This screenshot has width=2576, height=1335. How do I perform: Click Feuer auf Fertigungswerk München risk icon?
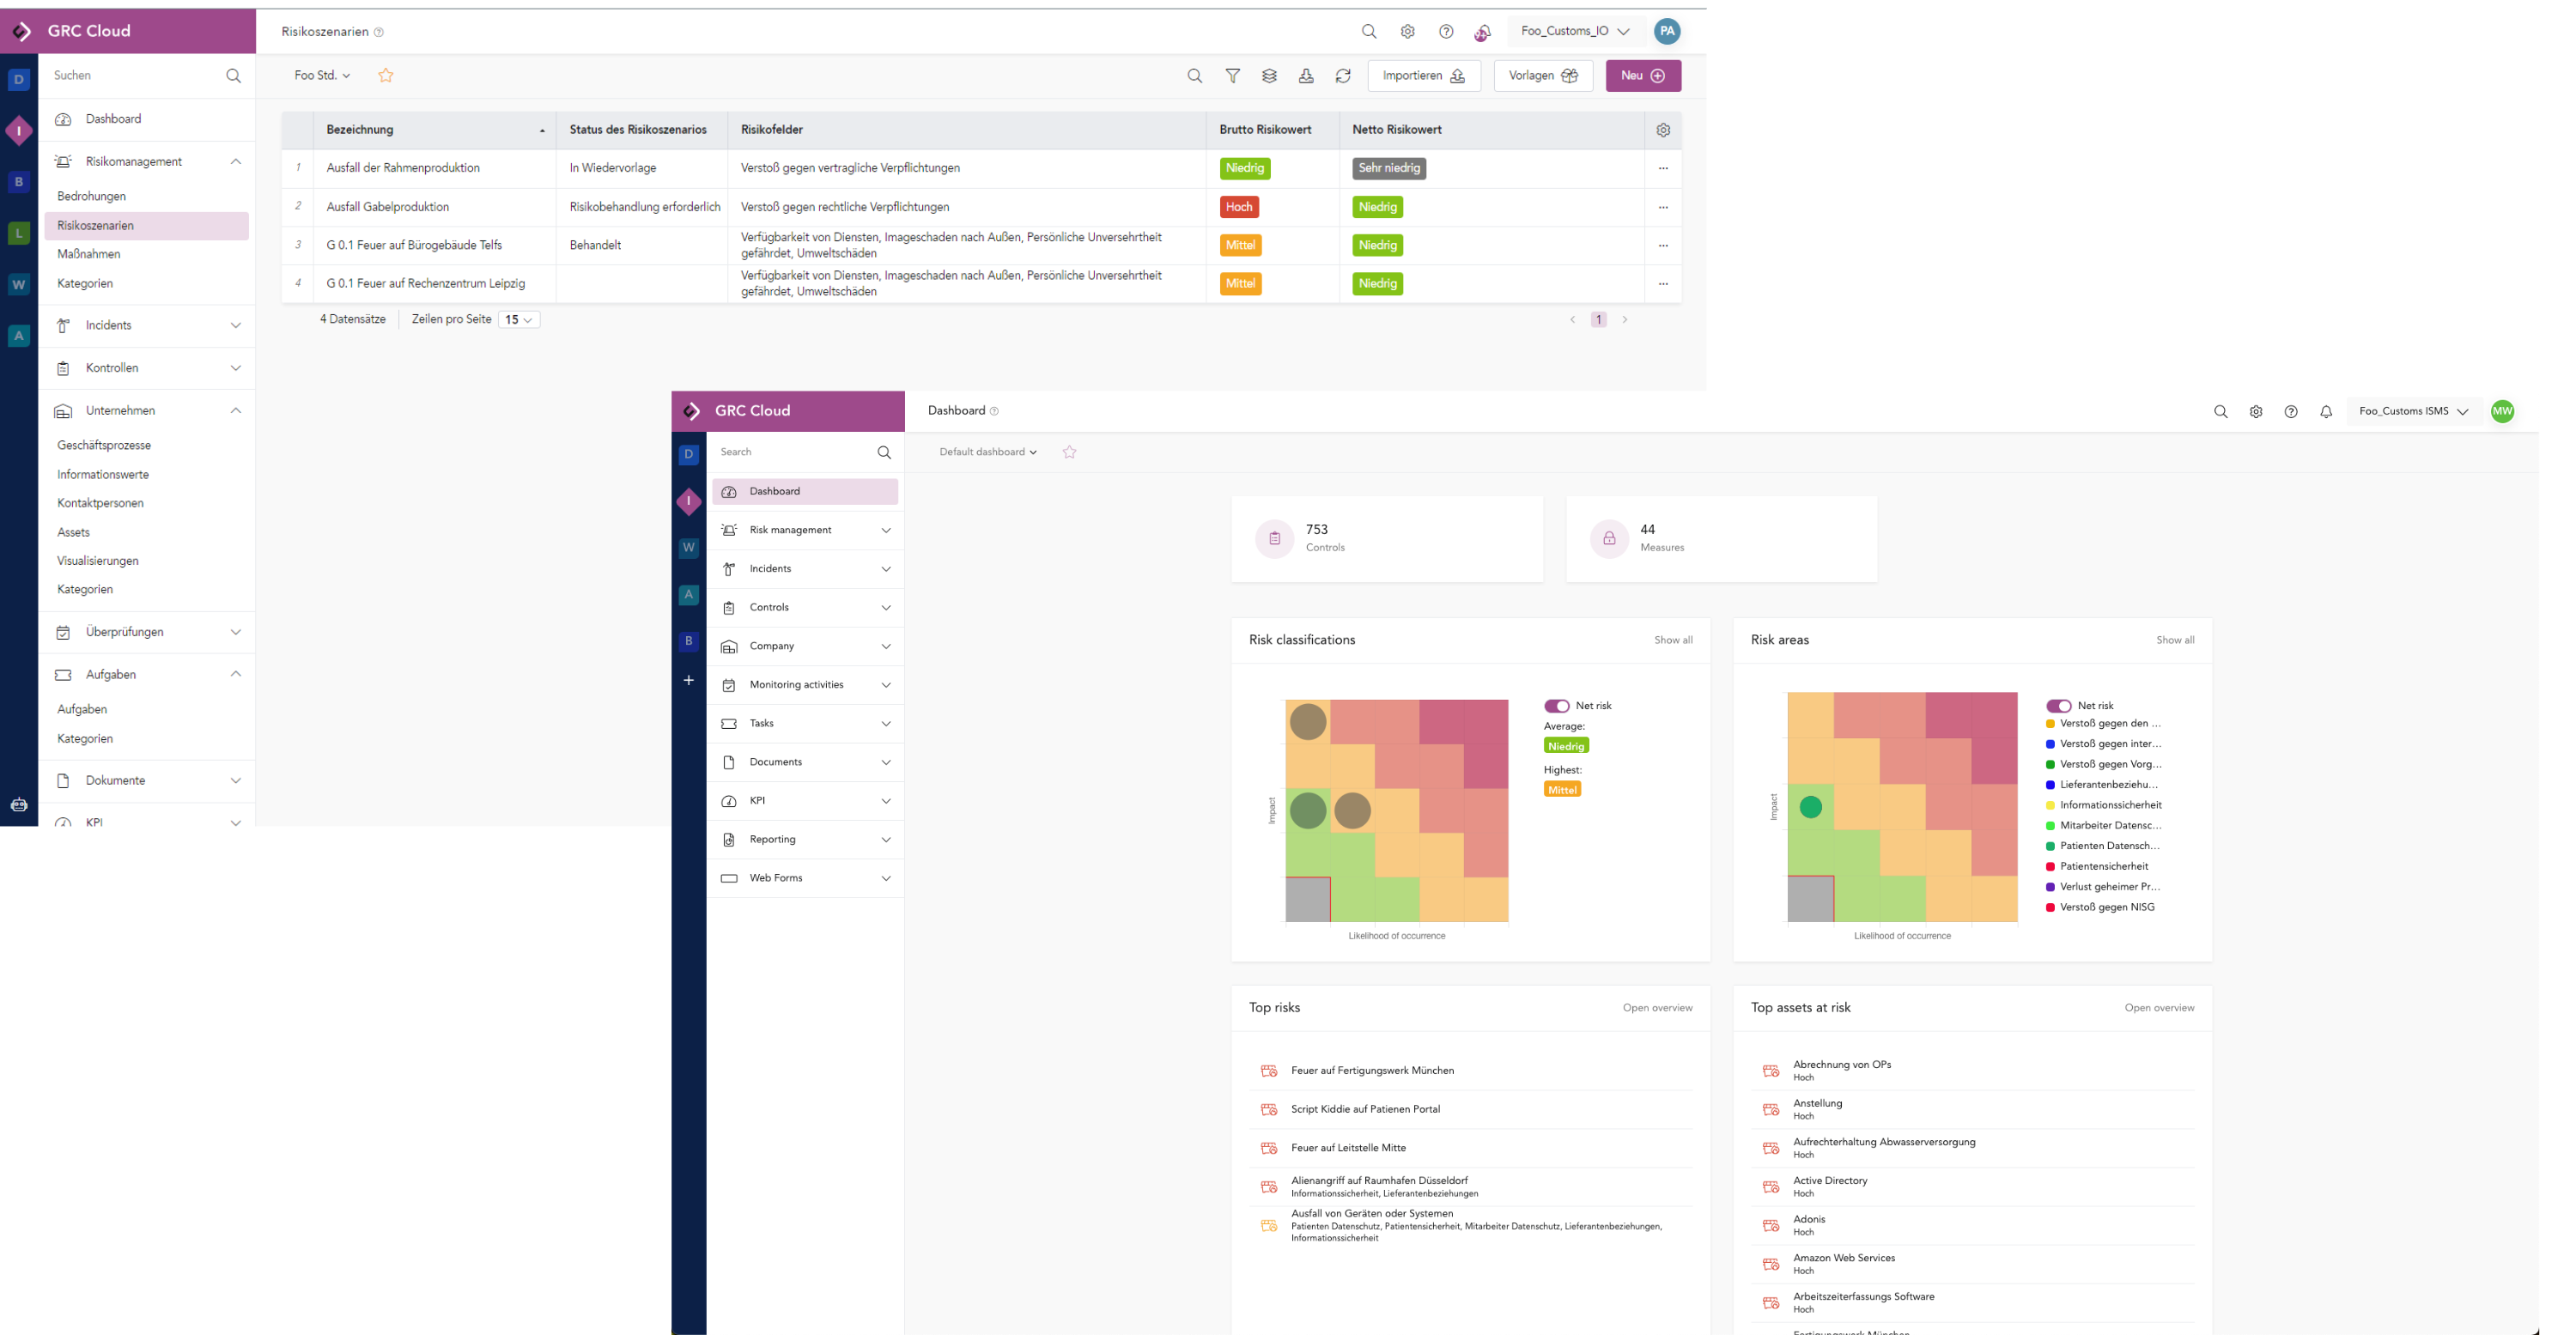(1269, 1071)
